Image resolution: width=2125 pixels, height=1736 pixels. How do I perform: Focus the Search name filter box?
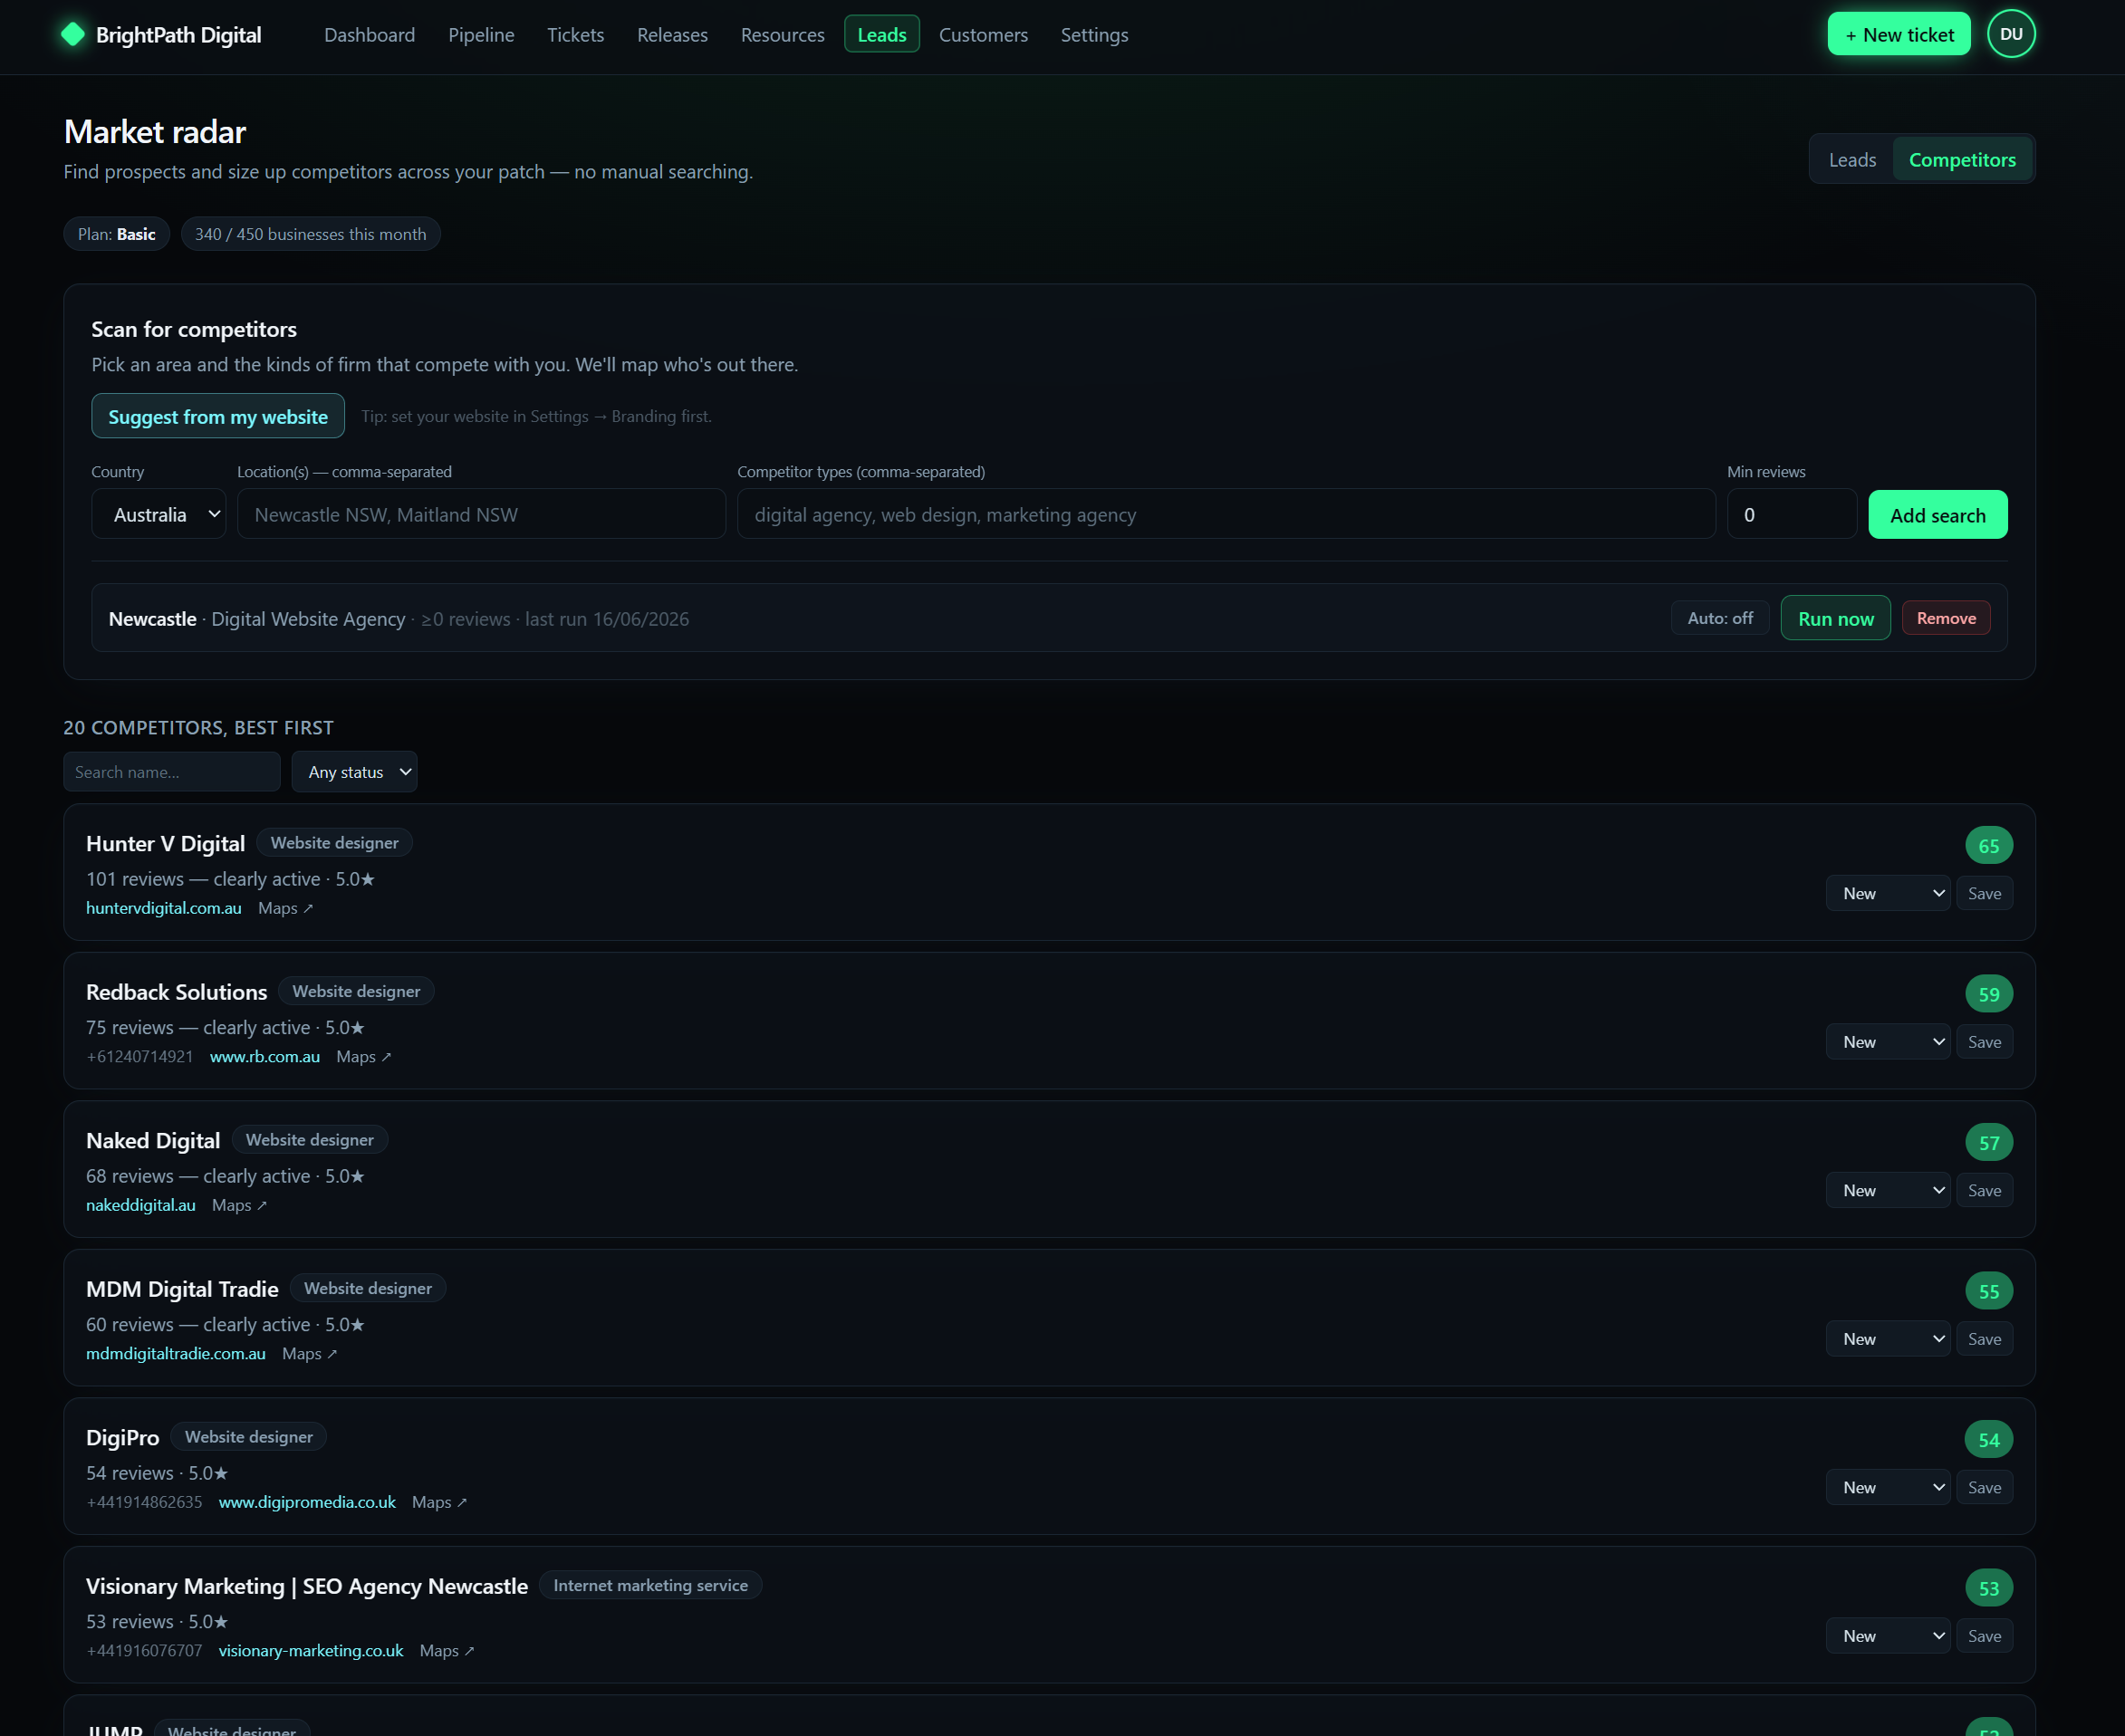(x=172, y=772)
